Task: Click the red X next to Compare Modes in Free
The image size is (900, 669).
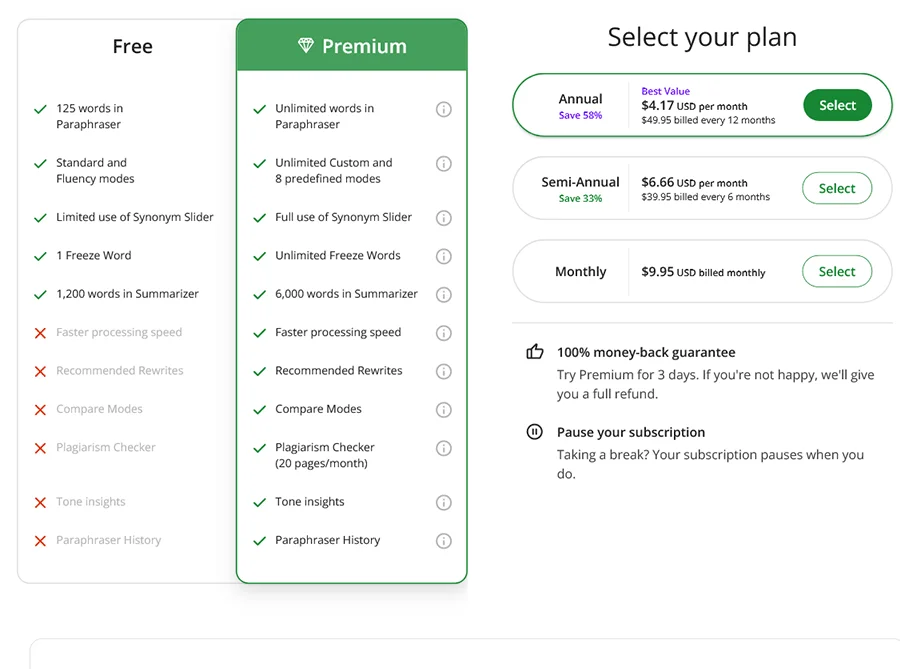Action: [40, 409]
